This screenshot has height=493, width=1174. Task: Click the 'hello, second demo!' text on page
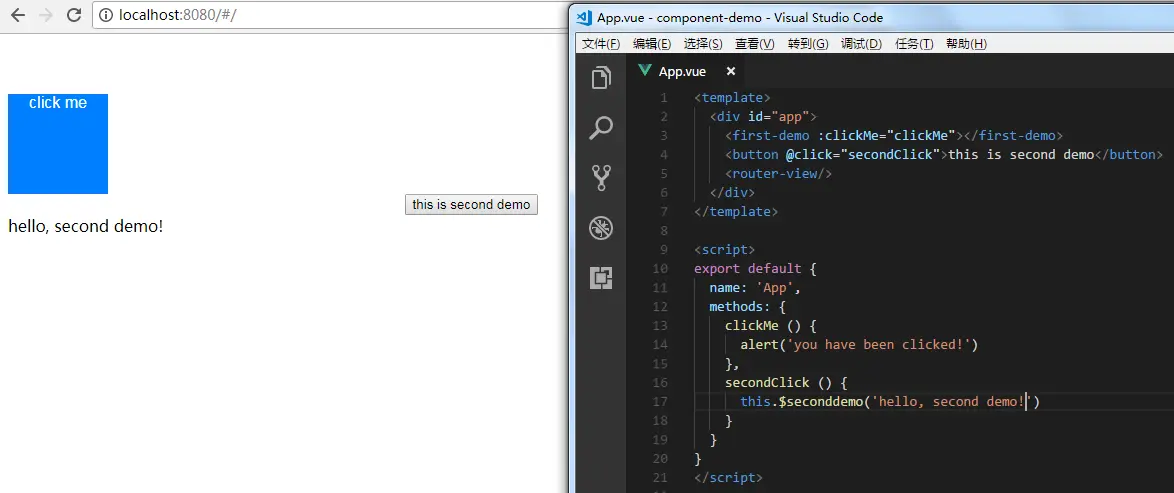85,226
